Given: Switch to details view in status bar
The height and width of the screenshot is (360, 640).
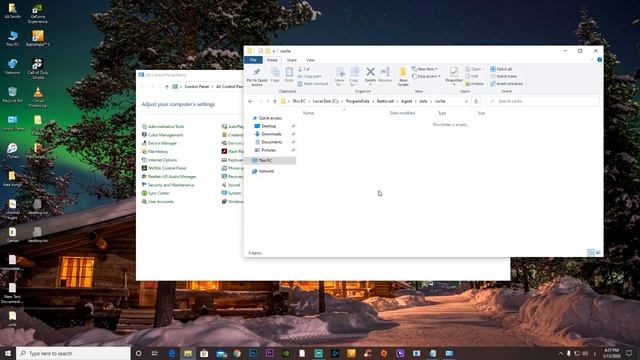Looking at the screenshot, I should pyautogui.click(x=591, y=253).
